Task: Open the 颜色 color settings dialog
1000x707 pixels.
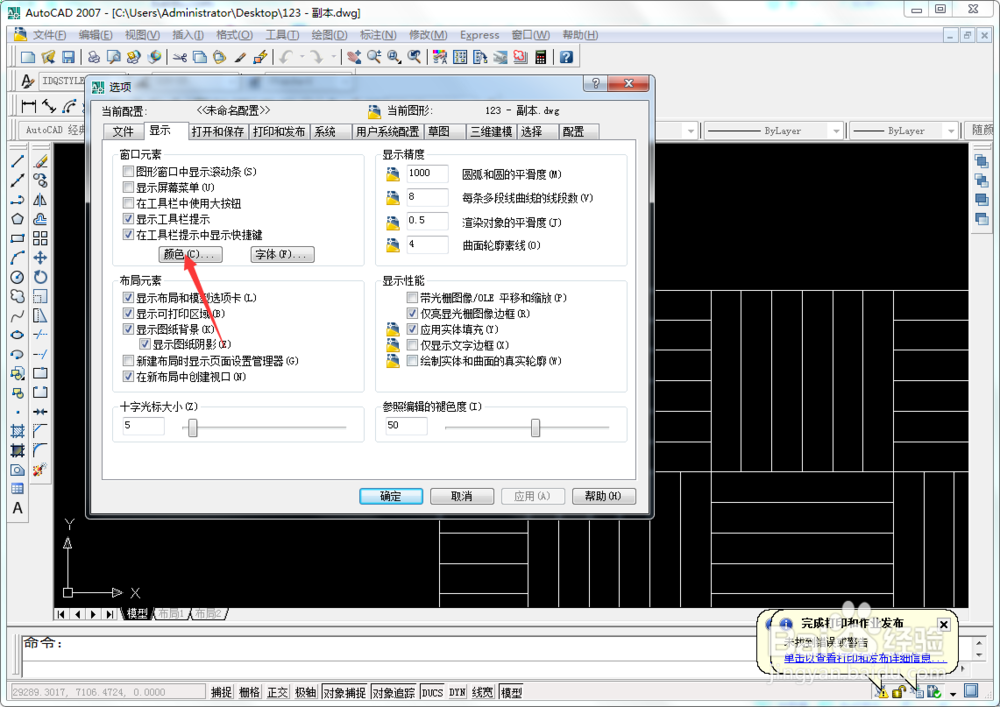Action: point(190,254)
